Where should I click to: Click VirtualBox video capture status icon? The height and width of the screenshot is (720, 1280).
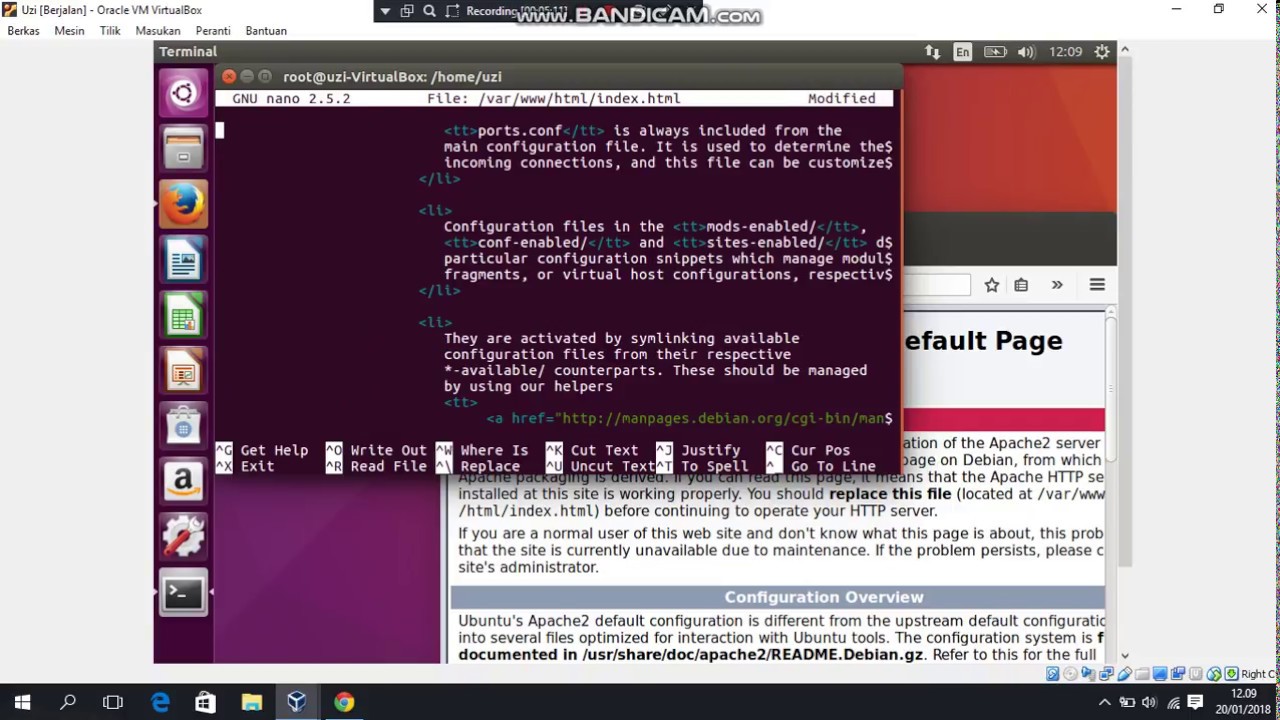1178,674
